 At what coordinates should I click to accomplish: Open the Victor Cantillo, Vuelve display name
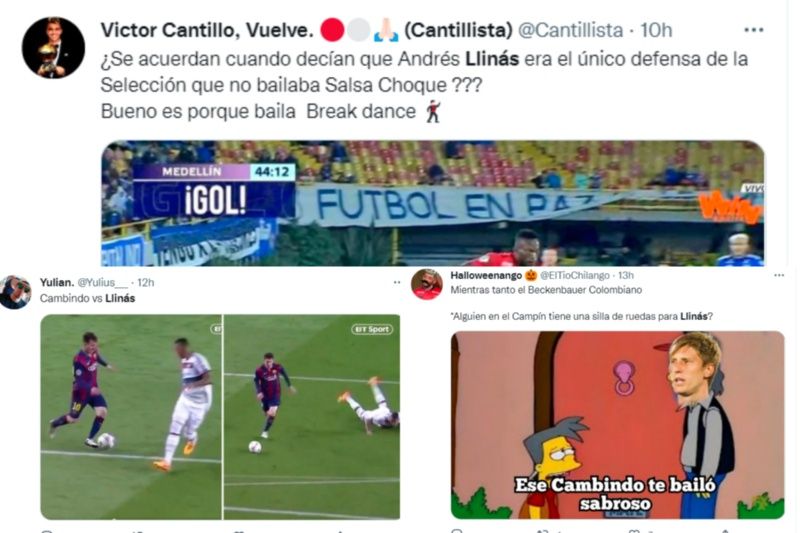[207, 31]
